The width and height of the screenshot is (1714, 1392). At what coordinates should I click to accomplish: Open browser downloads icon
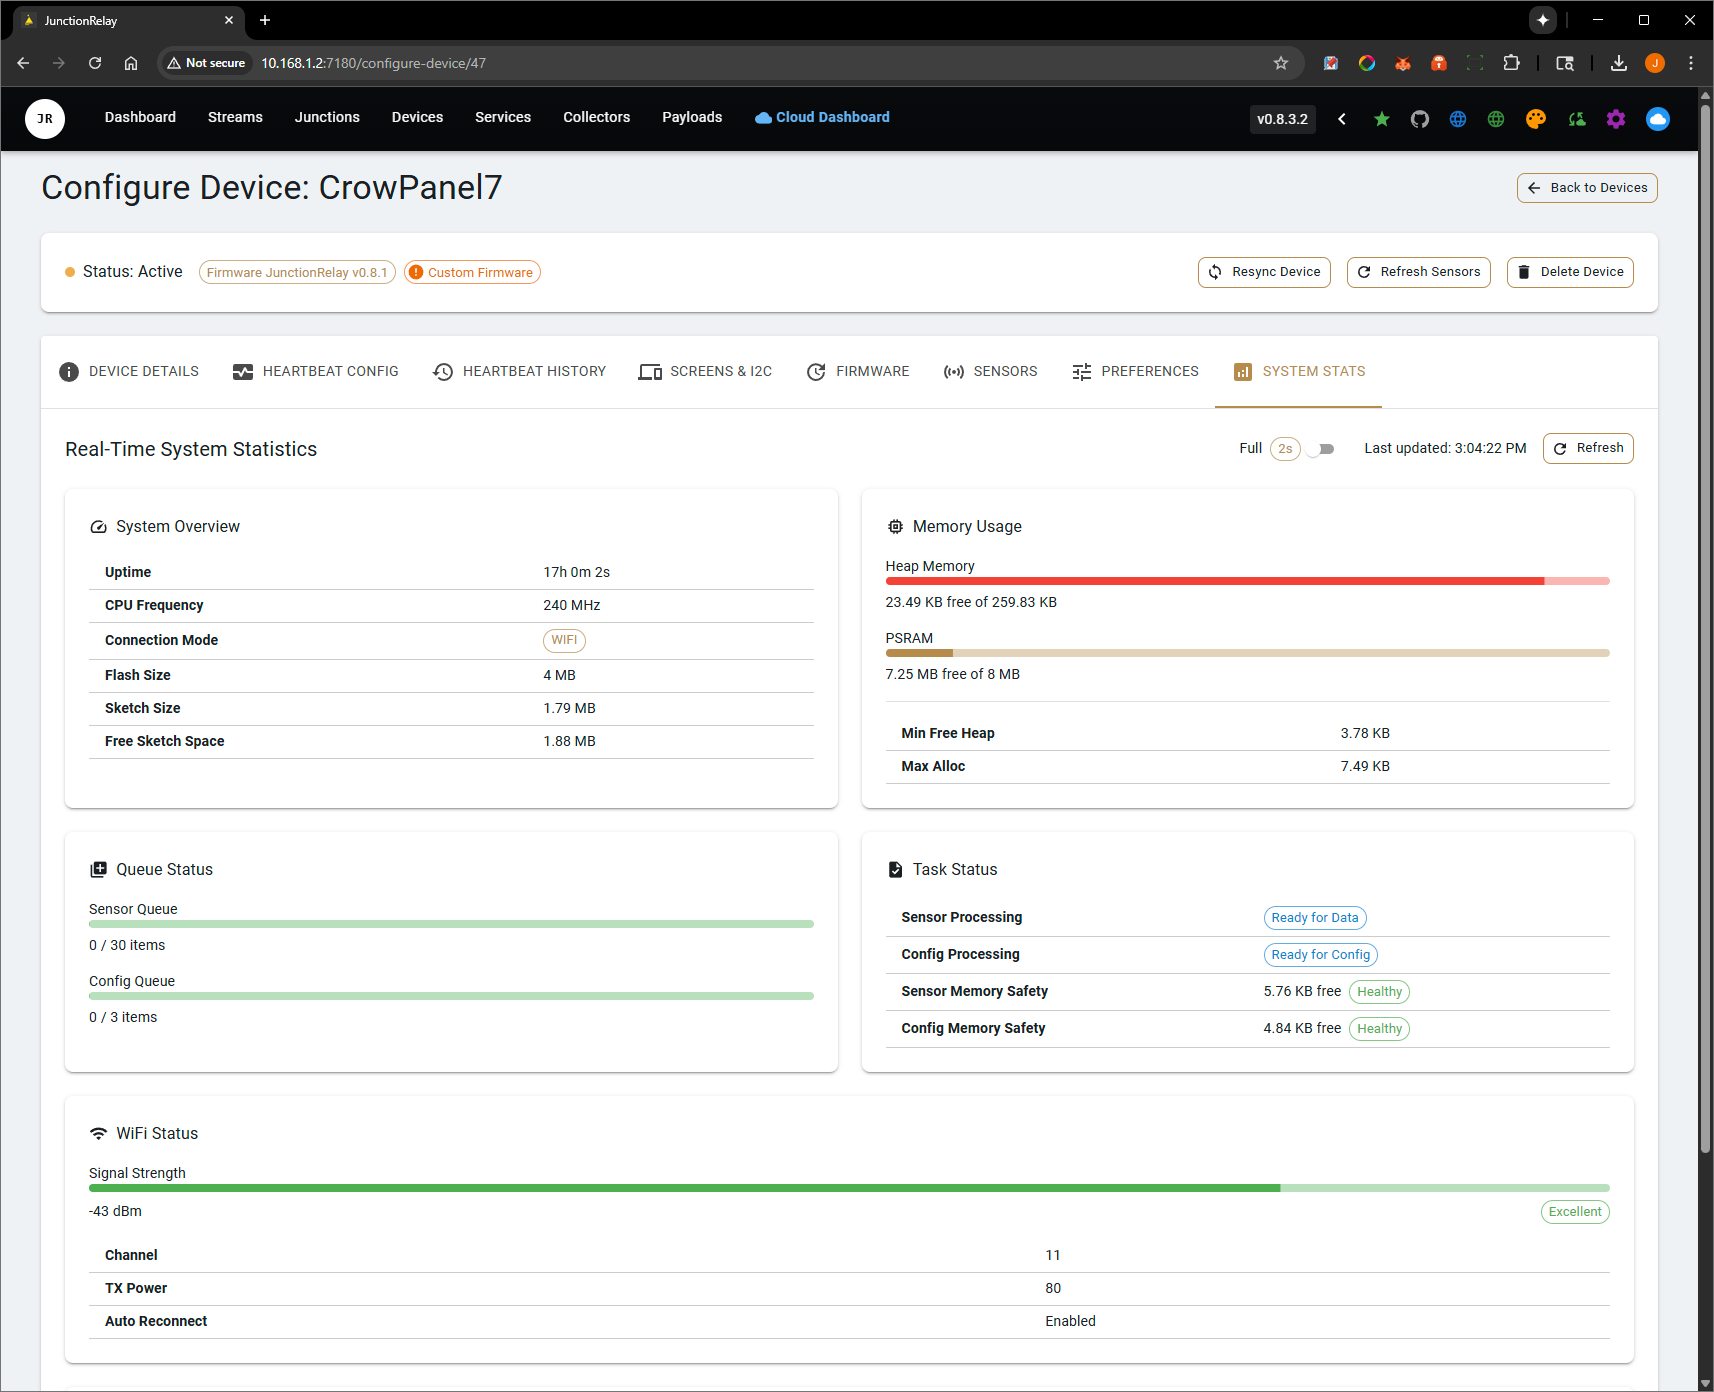click(1618, 63)
